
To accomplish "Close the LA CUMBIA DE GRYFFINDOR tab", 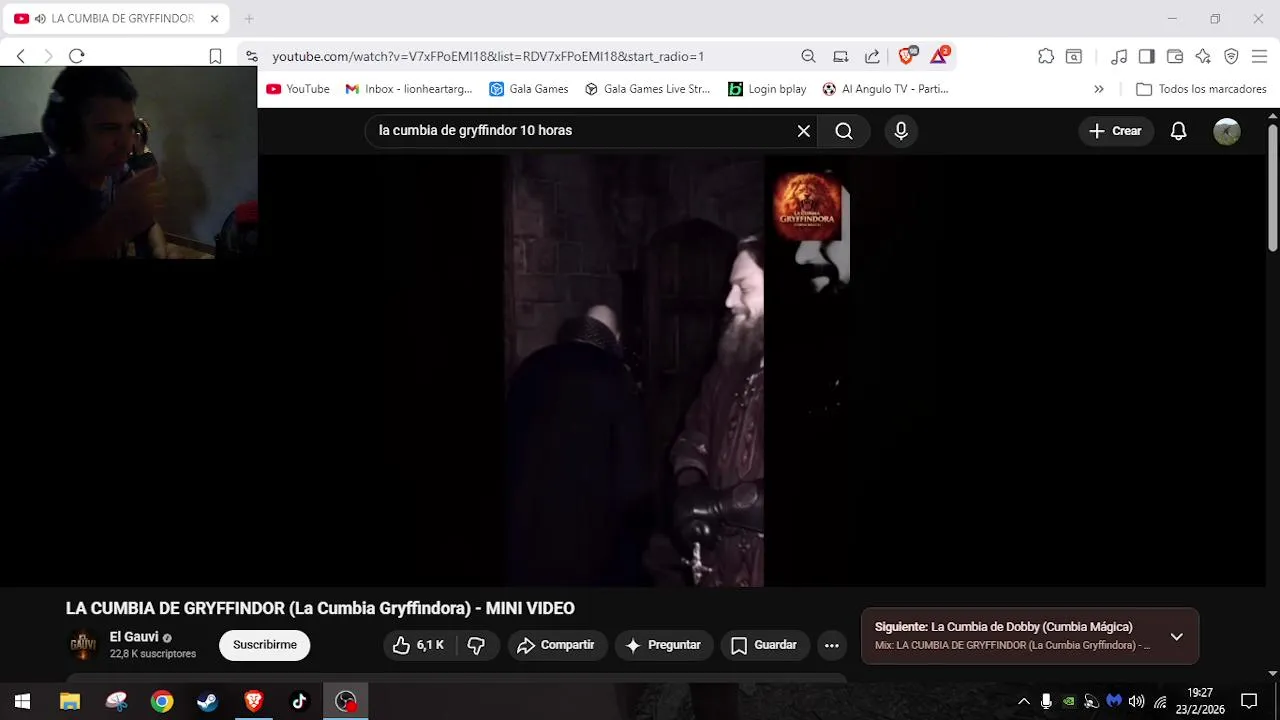I will 214,19.
